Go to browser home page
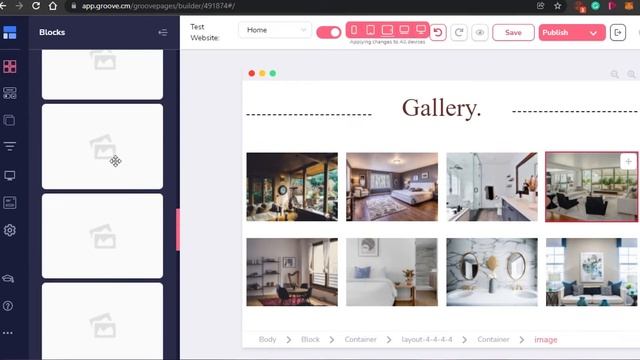The height and width of the screenshot is (360, 640). 53,6
